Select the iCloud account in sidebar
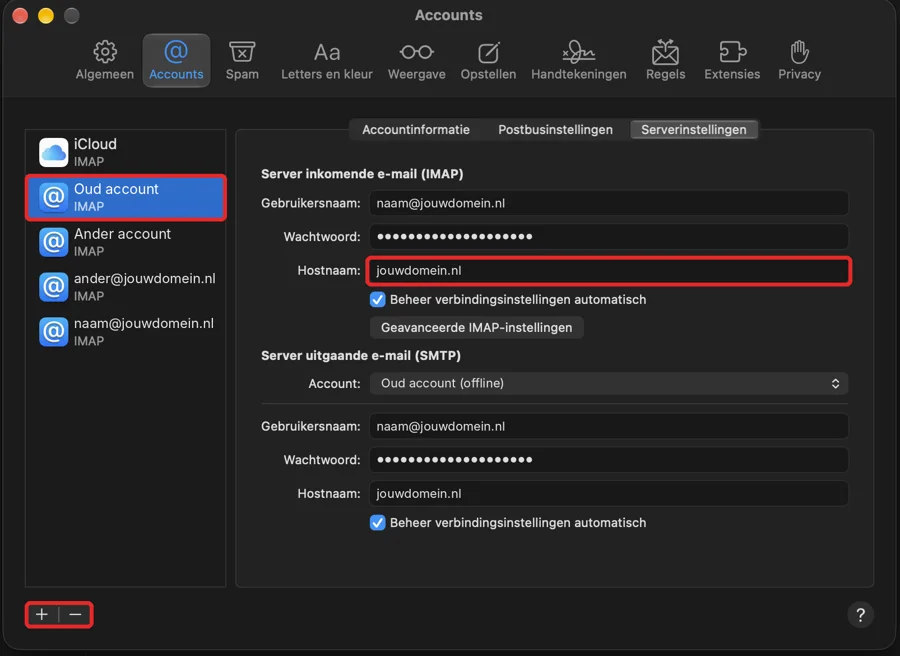Screen dimensions: 900x656 pos(126,152)
